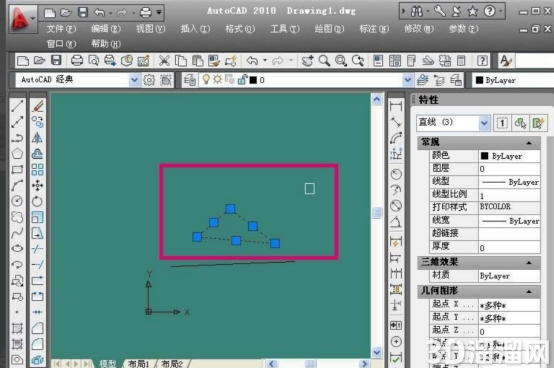Open the Workspace Settings gear icon
Viewport: 554px width, 368px height.
(149, 80)
